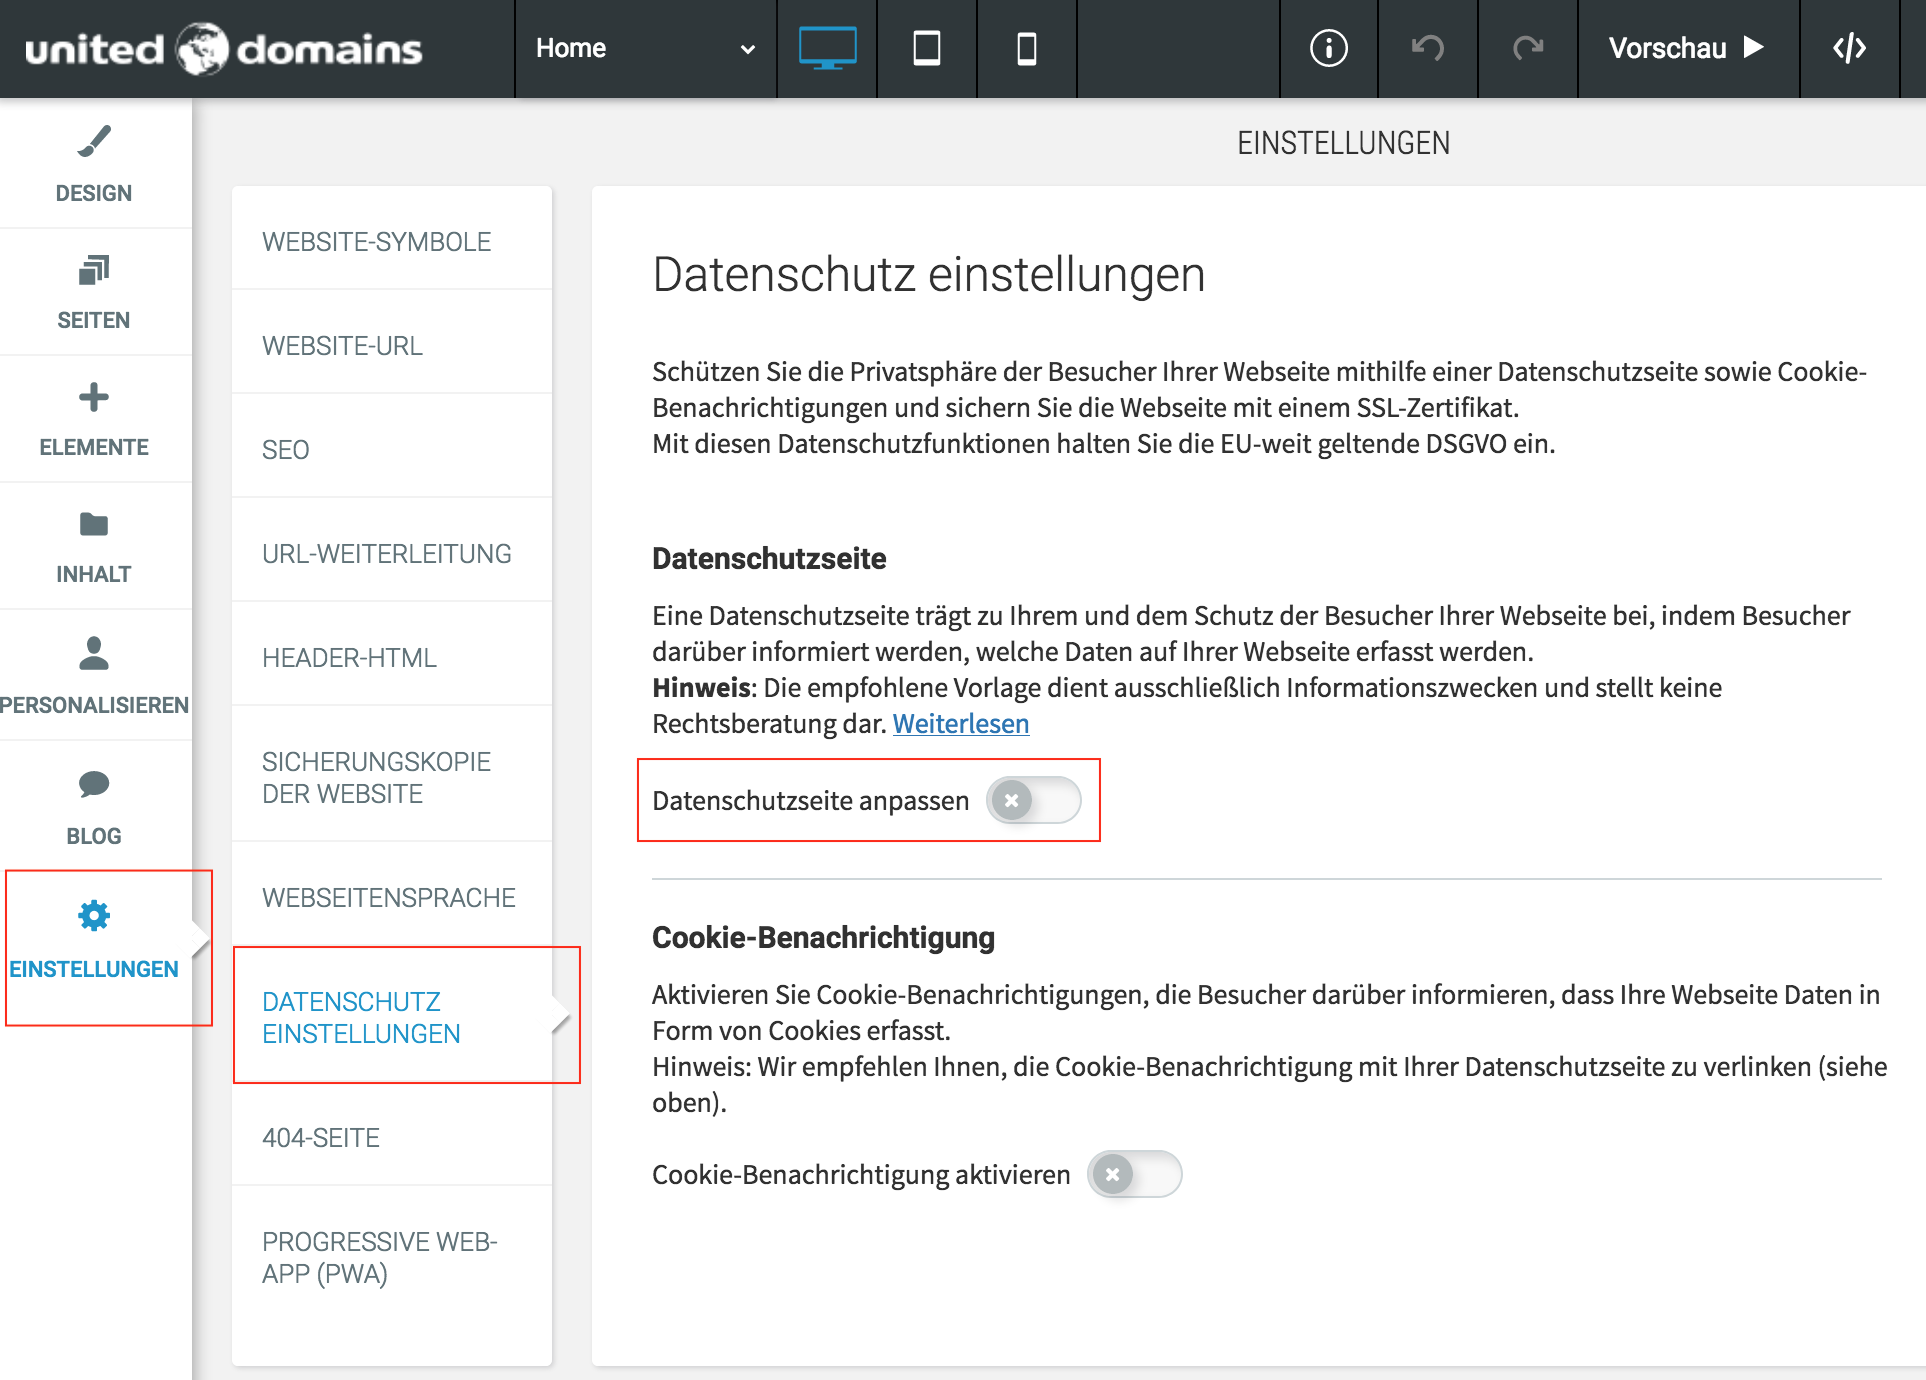Click the info circle icon
Image resolution: width=1926 pixels, height=1380 pixels.
click(x=1328, y=48)
